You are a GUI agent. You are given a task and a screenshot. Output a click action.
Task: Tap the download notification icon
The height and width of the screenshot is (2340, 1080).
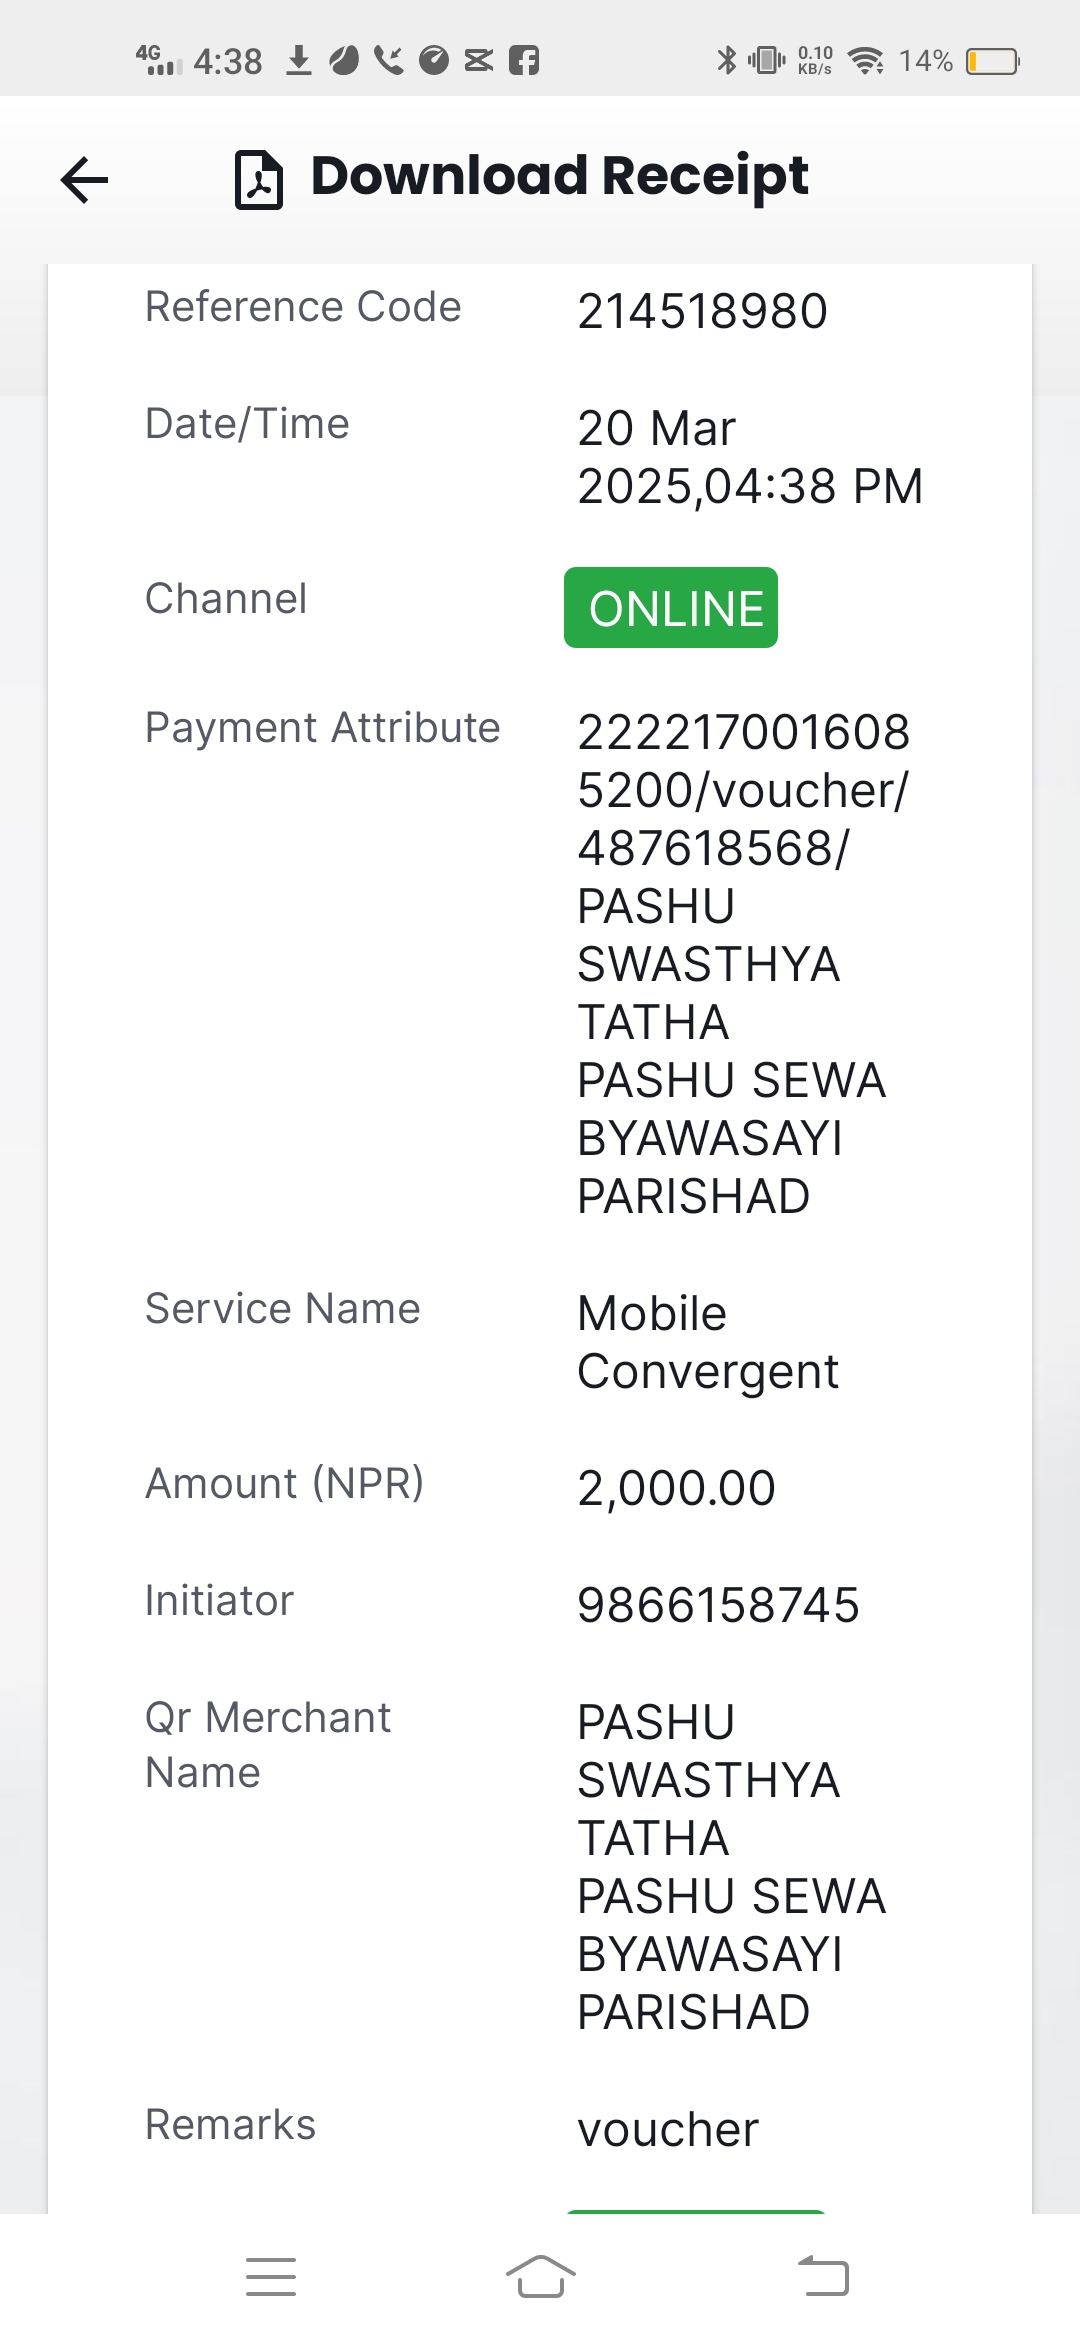[299, 60]
